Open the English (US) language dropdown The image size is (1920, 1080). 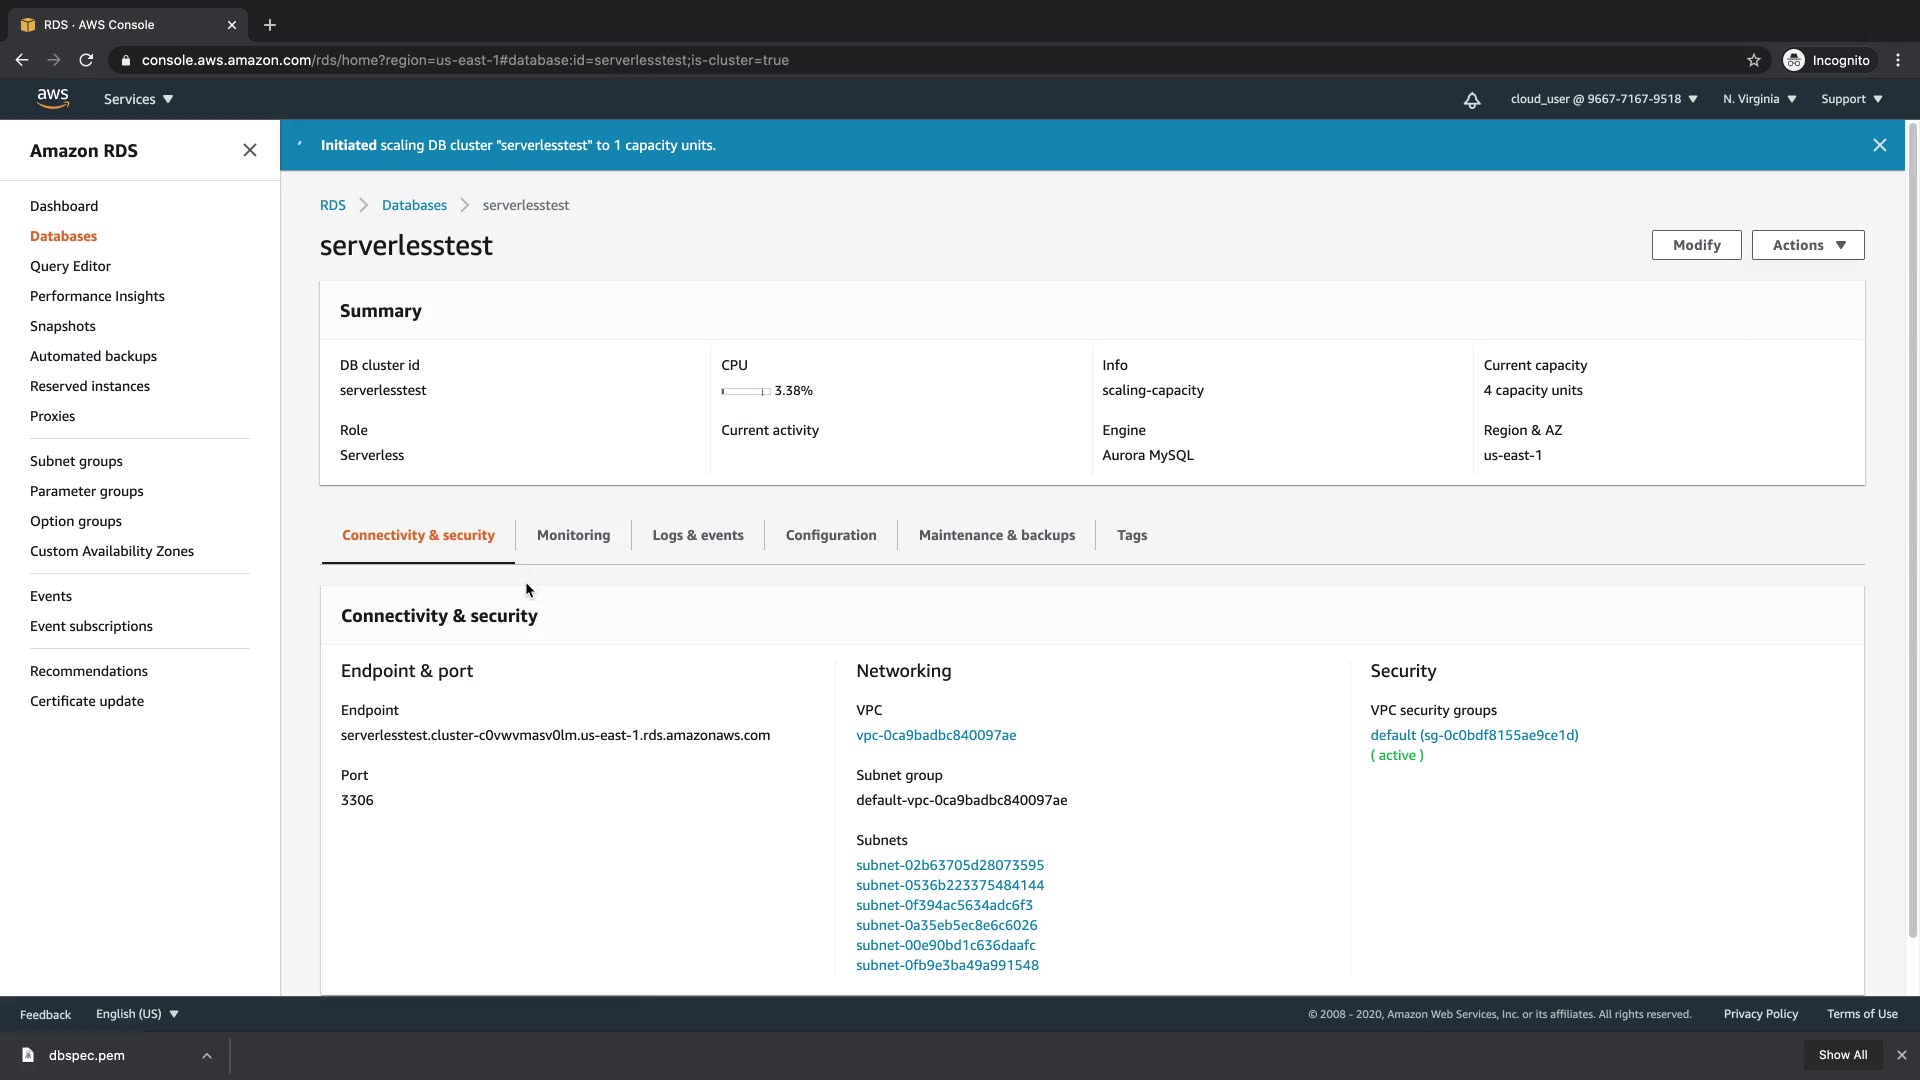pyautogui.click(x=137, y=1014)
